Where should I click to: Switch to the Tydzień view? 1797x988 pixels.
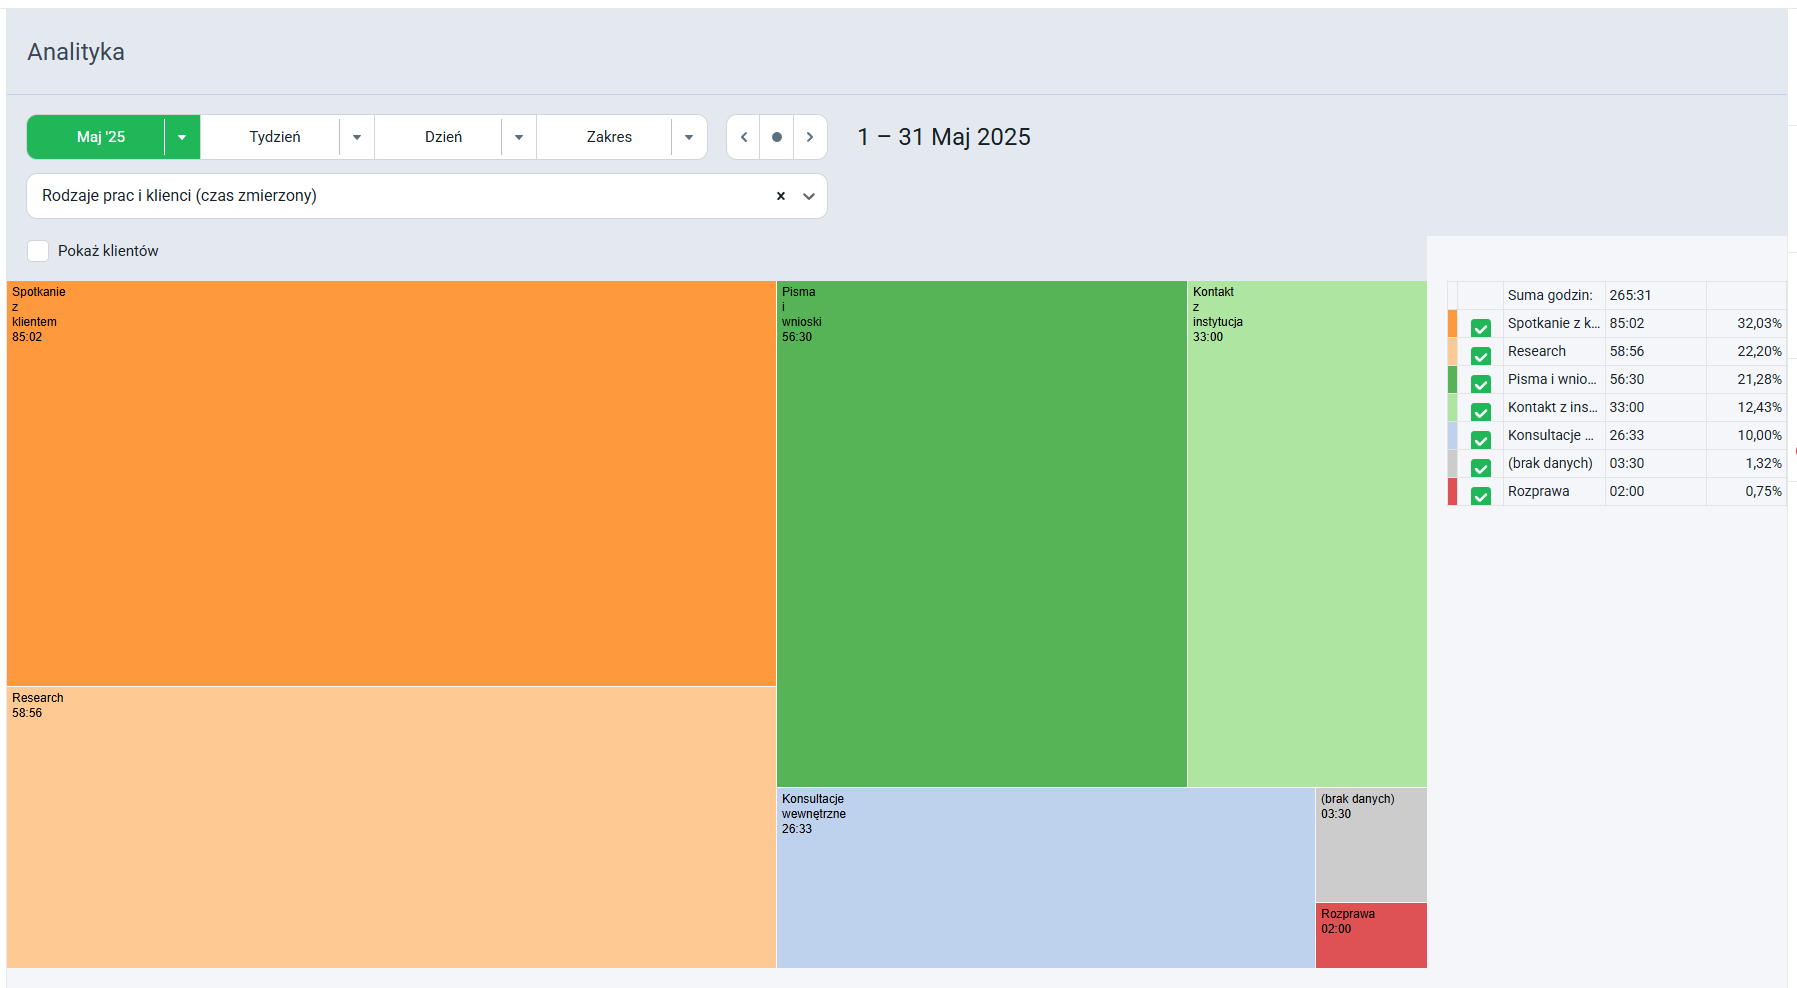(275, 137)
